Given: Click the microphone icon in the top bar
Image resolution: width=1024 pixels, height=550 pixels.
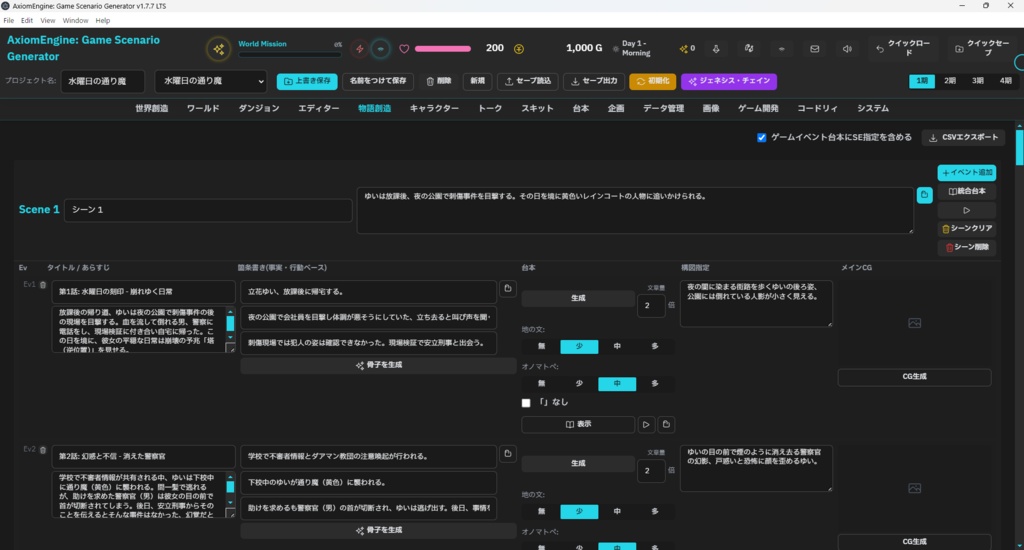Looking at the screenshot, I should point(716,49).
